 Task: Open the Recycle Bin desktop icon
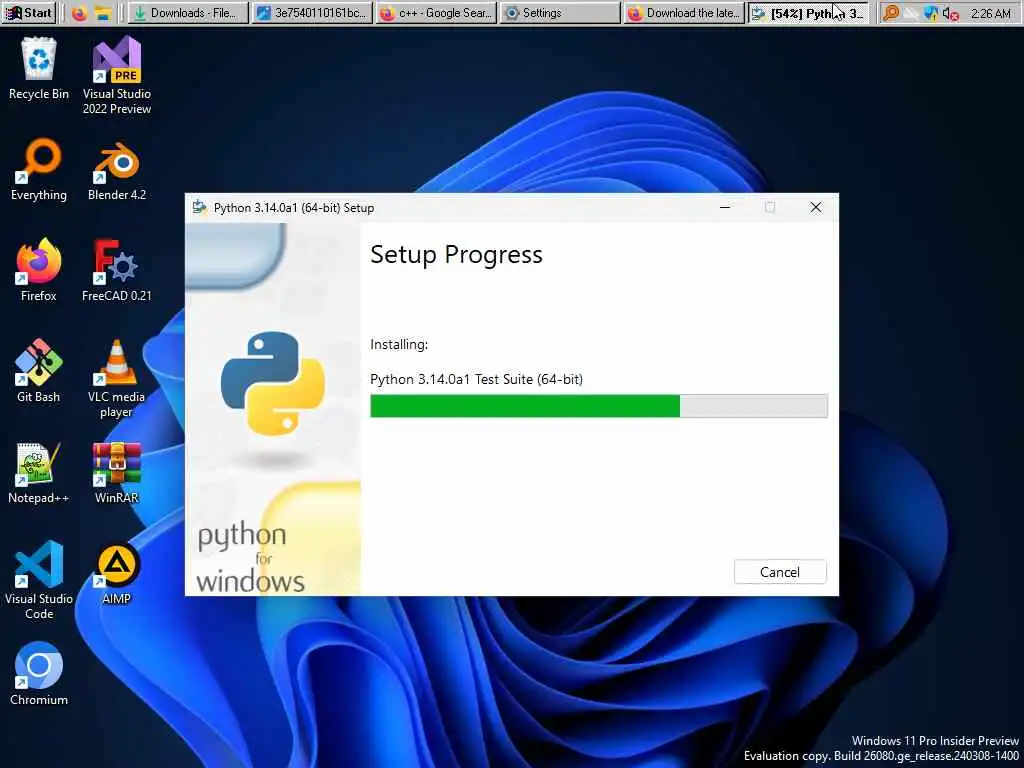pos(39,68)
